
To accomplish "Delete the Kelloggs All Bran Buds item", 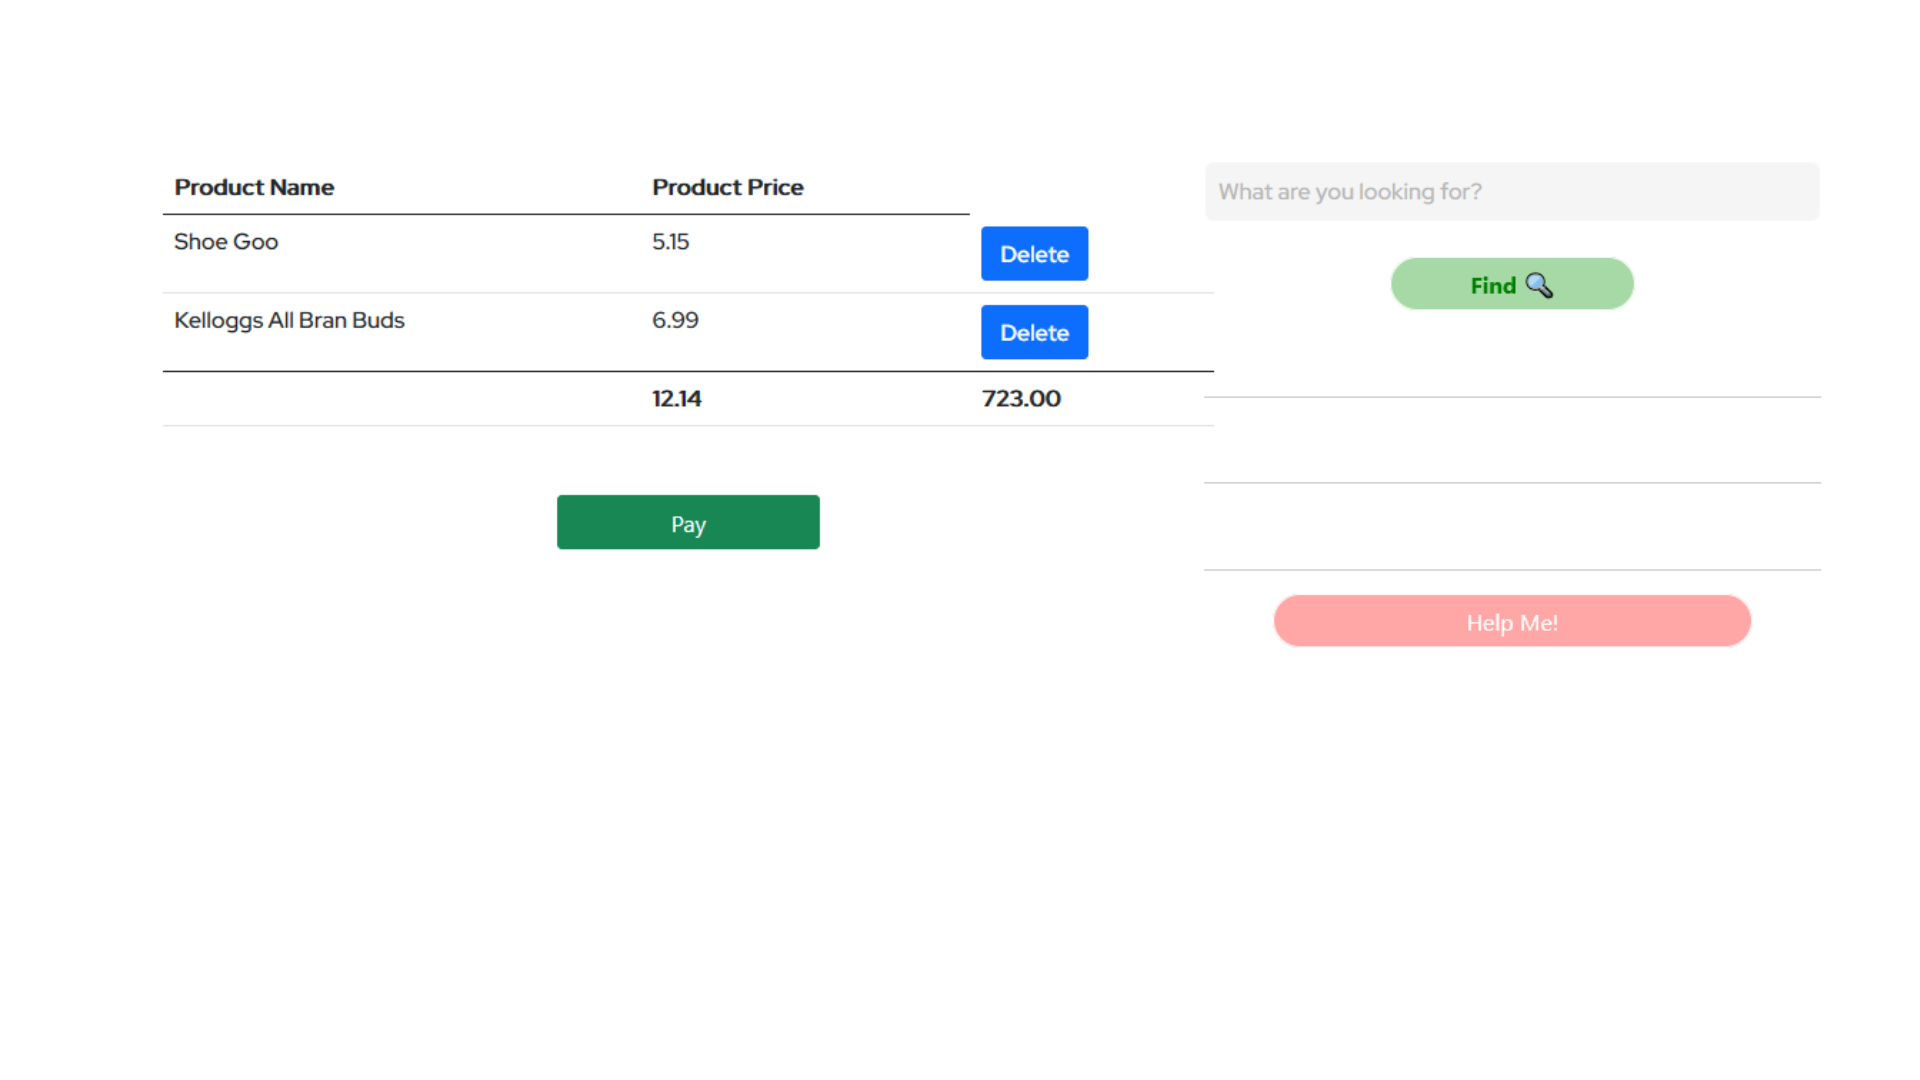I will [x=1034, y=333].
